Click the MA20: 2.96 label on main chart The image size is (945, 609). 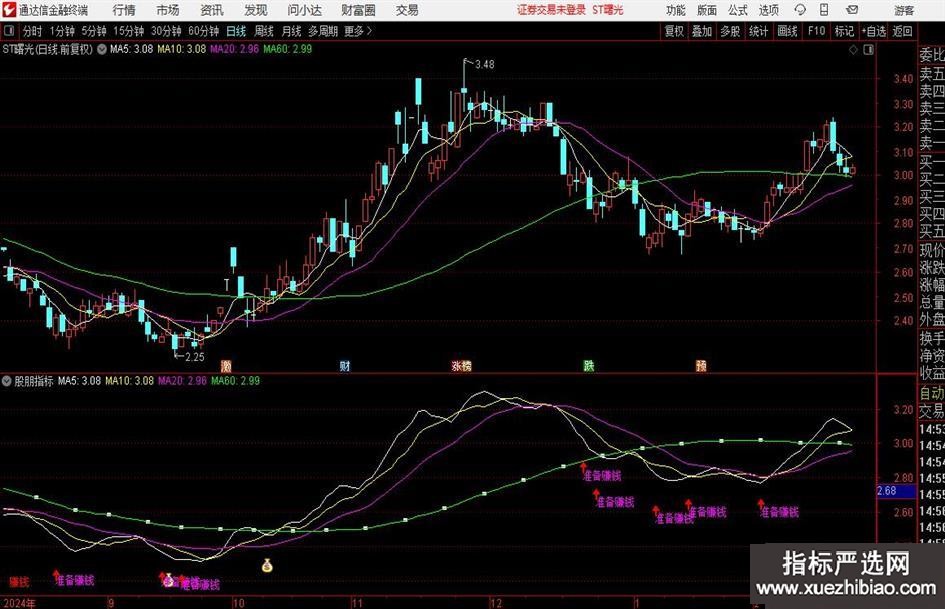(x=234, y=49)
